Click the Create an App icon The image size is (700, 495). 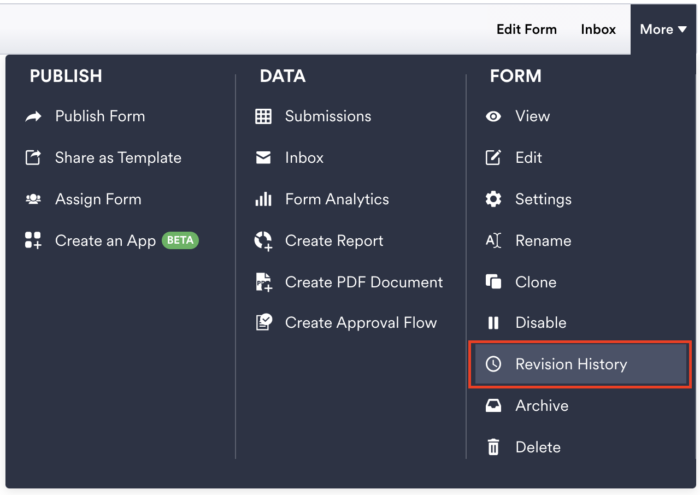click(x=34, y=241)
